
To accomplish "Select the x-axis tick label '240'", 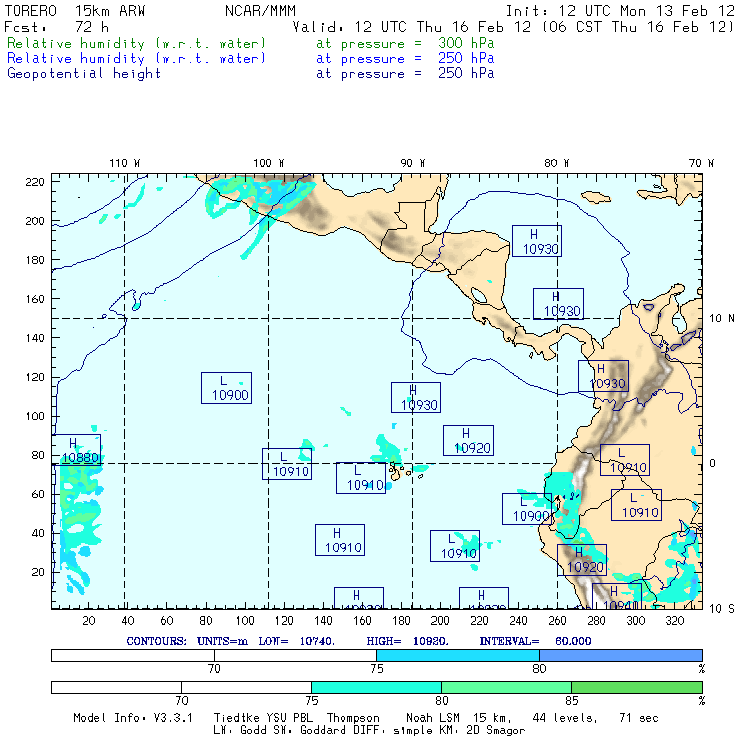I will 518,621.
